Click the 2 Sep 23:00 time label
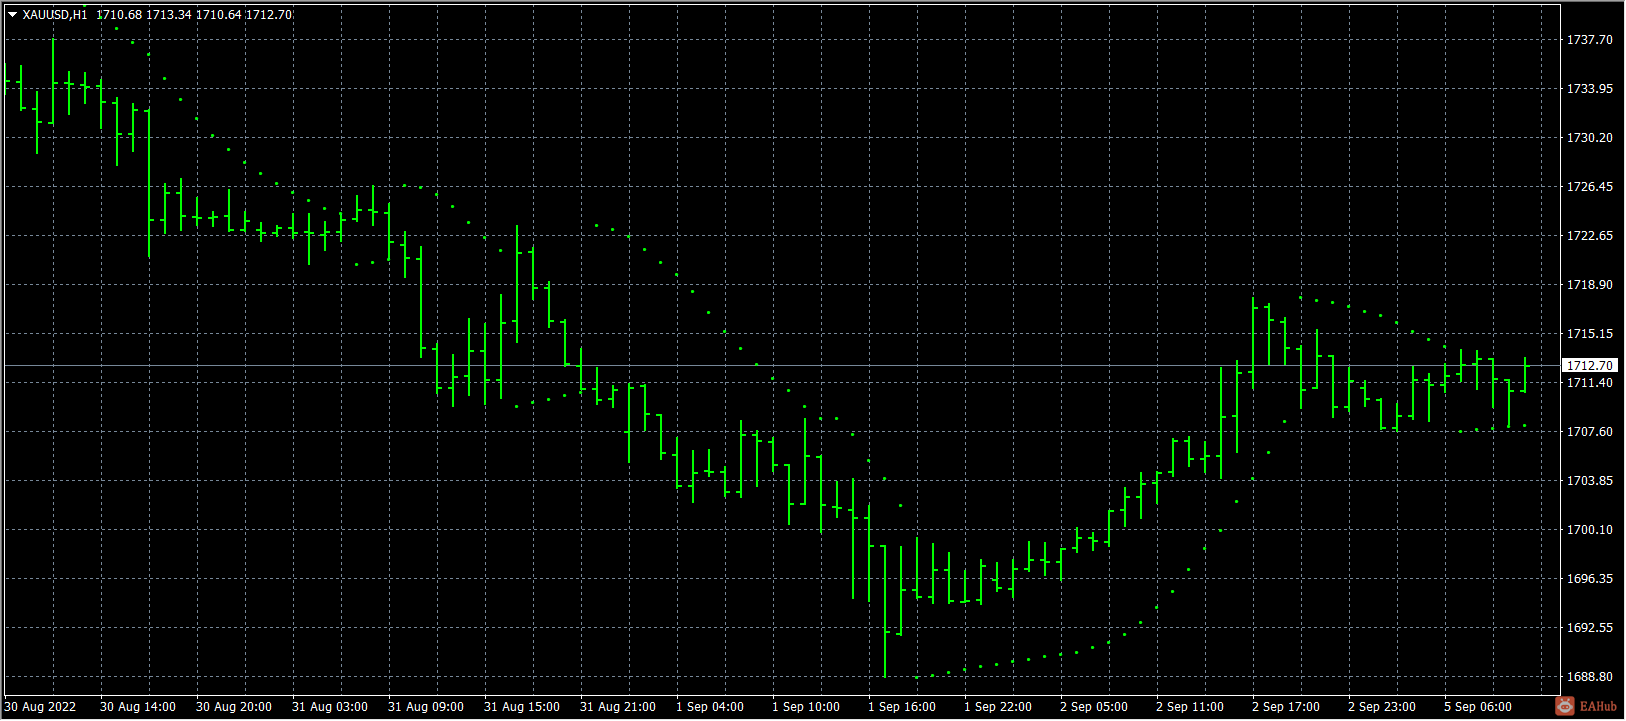The width and height of the screenshot is (1626, 721). point(1382,707)
